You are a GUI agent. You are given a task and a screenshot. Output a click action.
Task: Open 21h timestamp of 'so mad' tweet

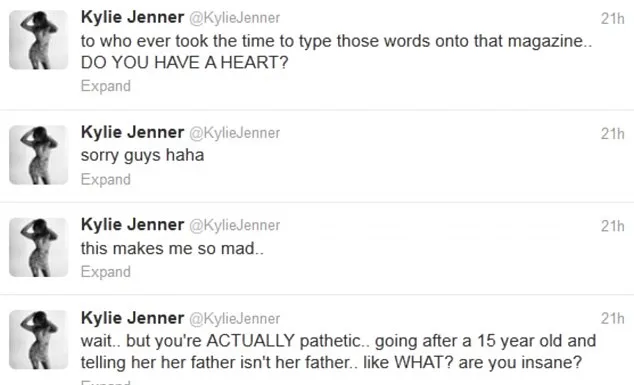click(x=612, y=226)
